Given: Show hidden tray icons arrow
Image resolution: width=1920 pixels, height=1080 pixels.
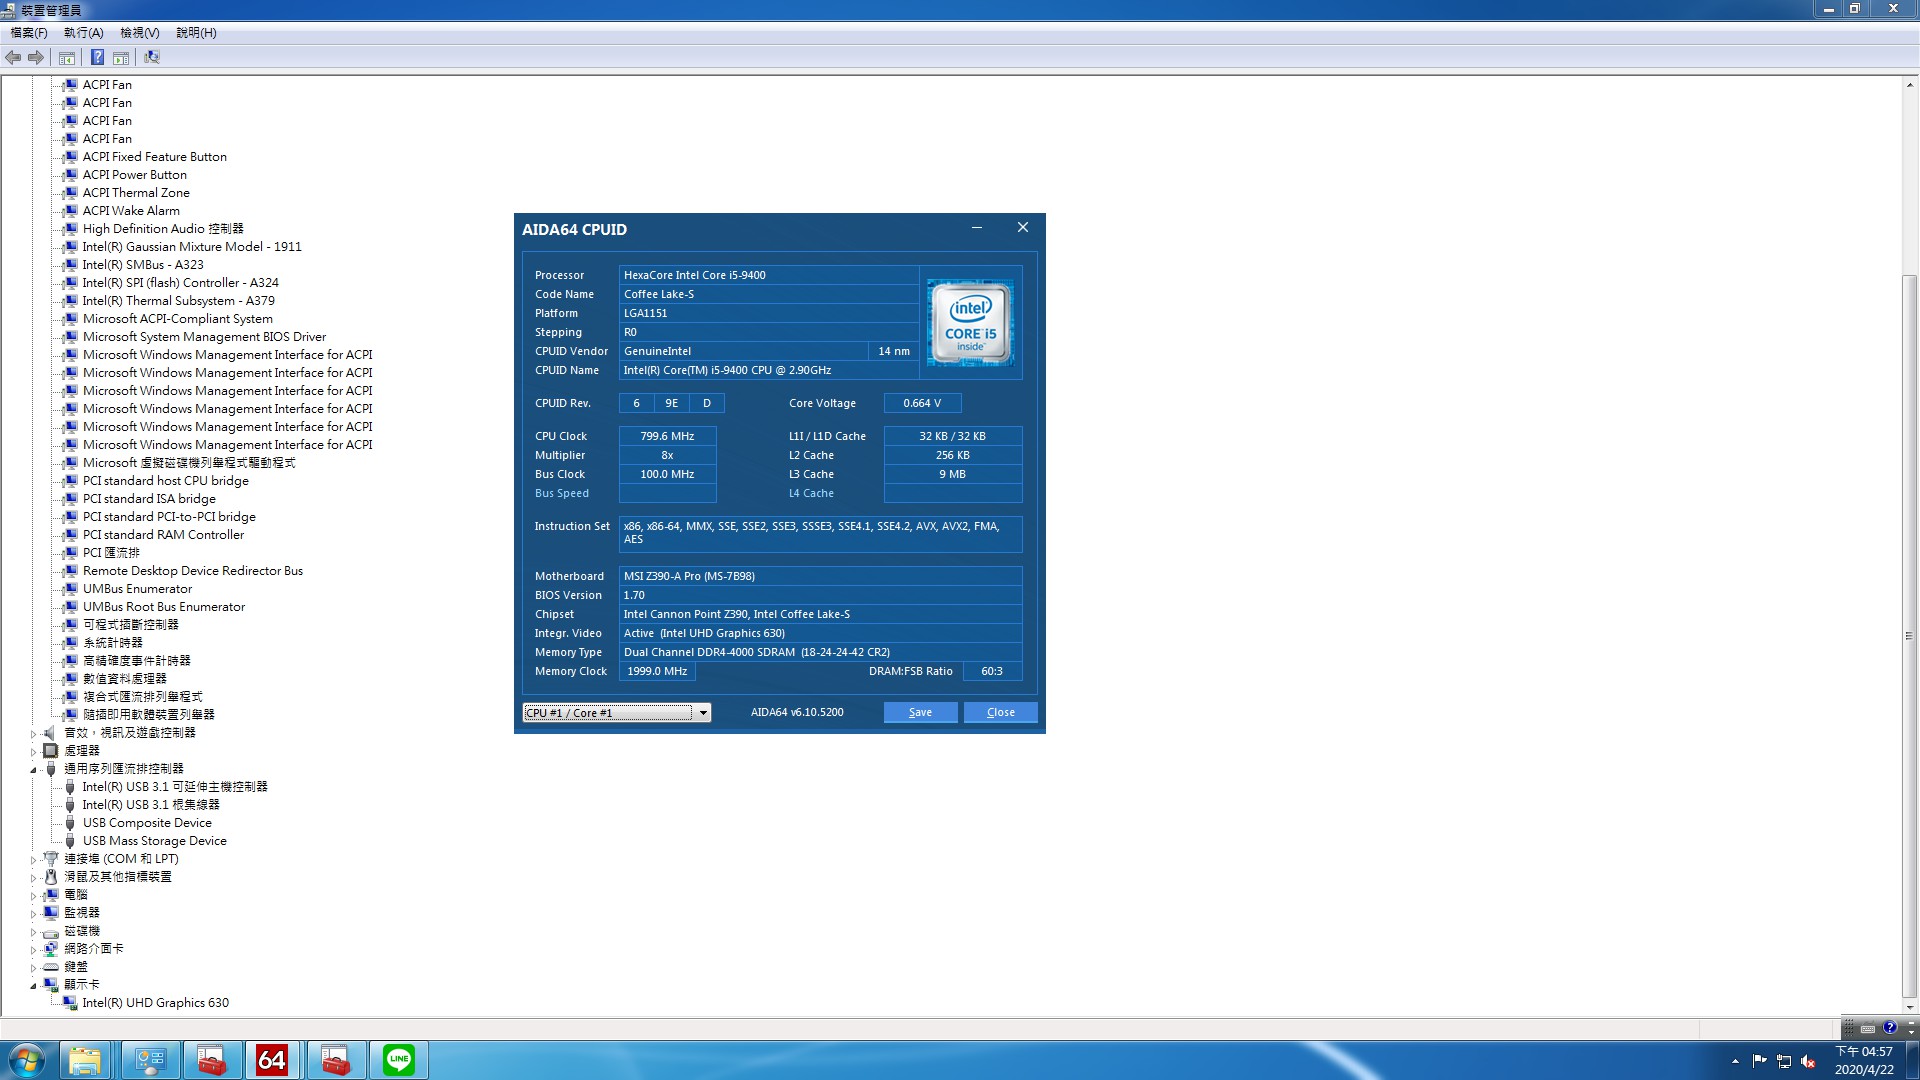Looking at the screenshot, I should click(1735, 1061).
